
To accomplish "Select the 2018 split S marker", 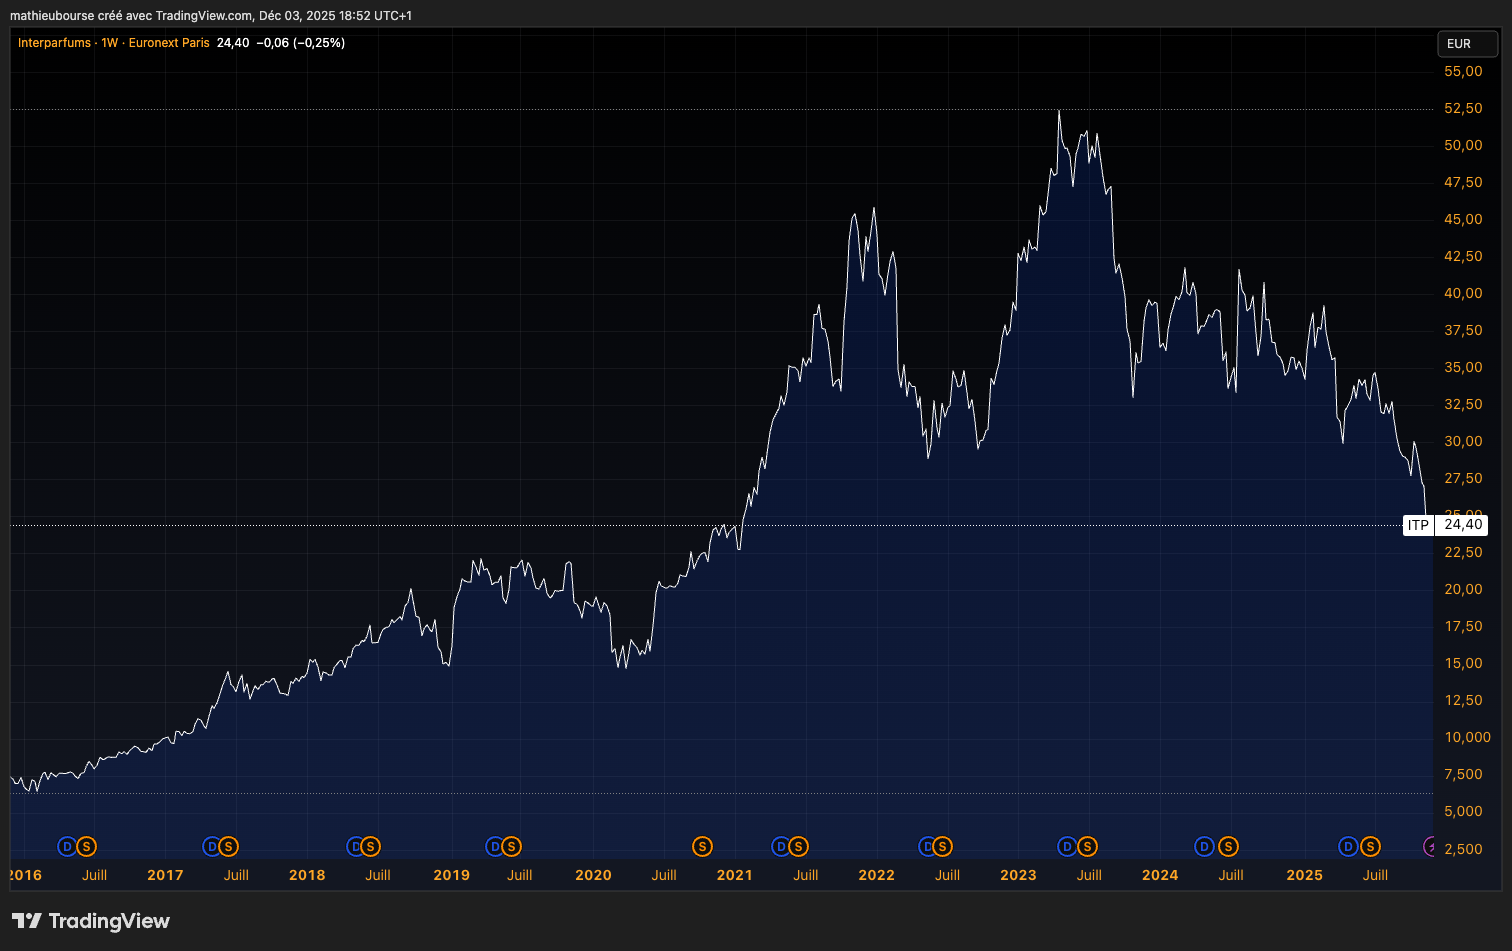I will tap(371, 847).
